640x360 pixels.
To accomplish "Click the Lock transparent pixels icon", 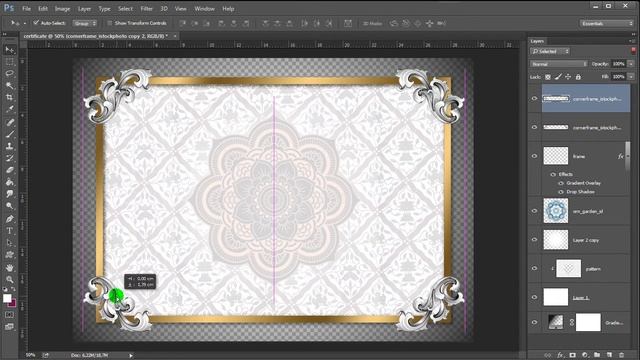I will click(x=548, y=77).
